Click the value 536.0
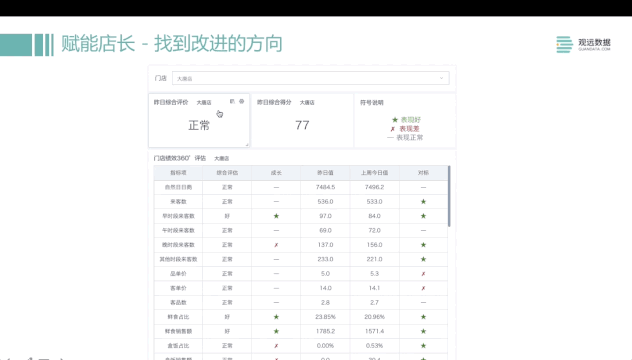The image size is (632, 360). pyautogui.click(x=325, y=202)
